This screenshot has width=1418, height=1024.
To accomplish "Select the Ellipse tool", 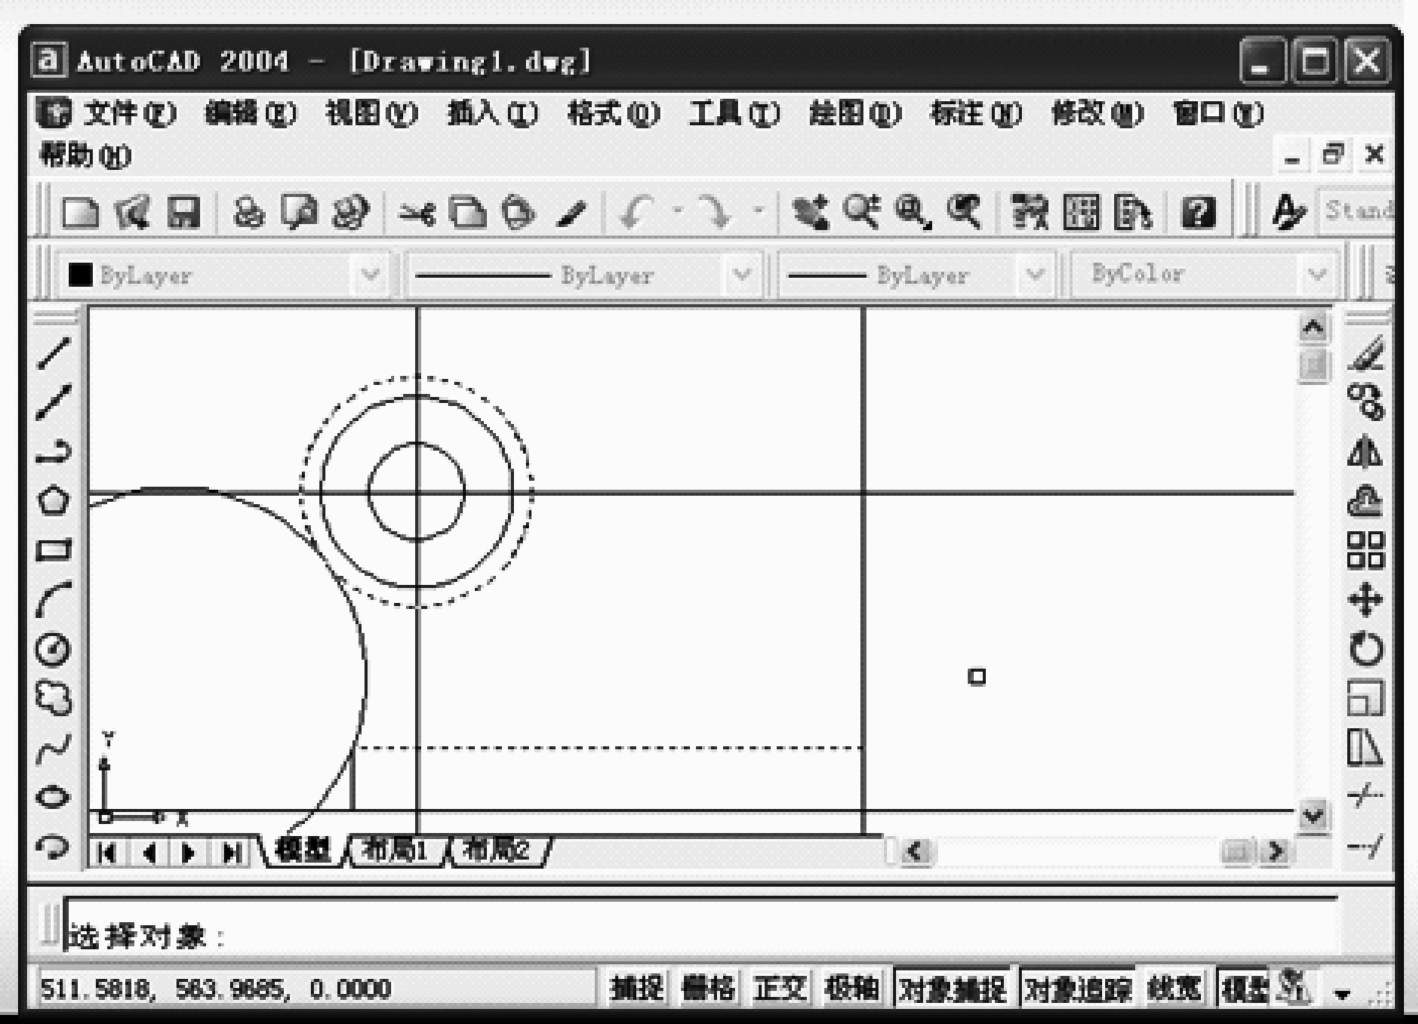I will click(54, 797).
